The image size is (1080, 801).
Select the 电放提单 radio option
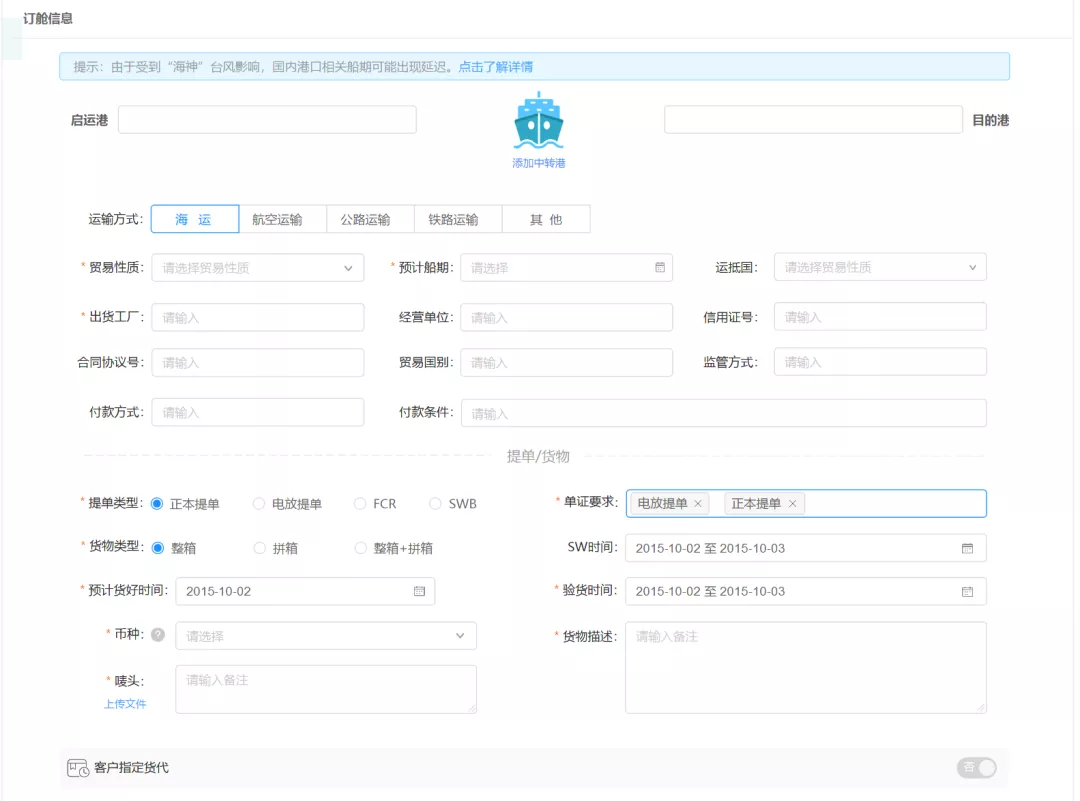click(x=259, y=504)
